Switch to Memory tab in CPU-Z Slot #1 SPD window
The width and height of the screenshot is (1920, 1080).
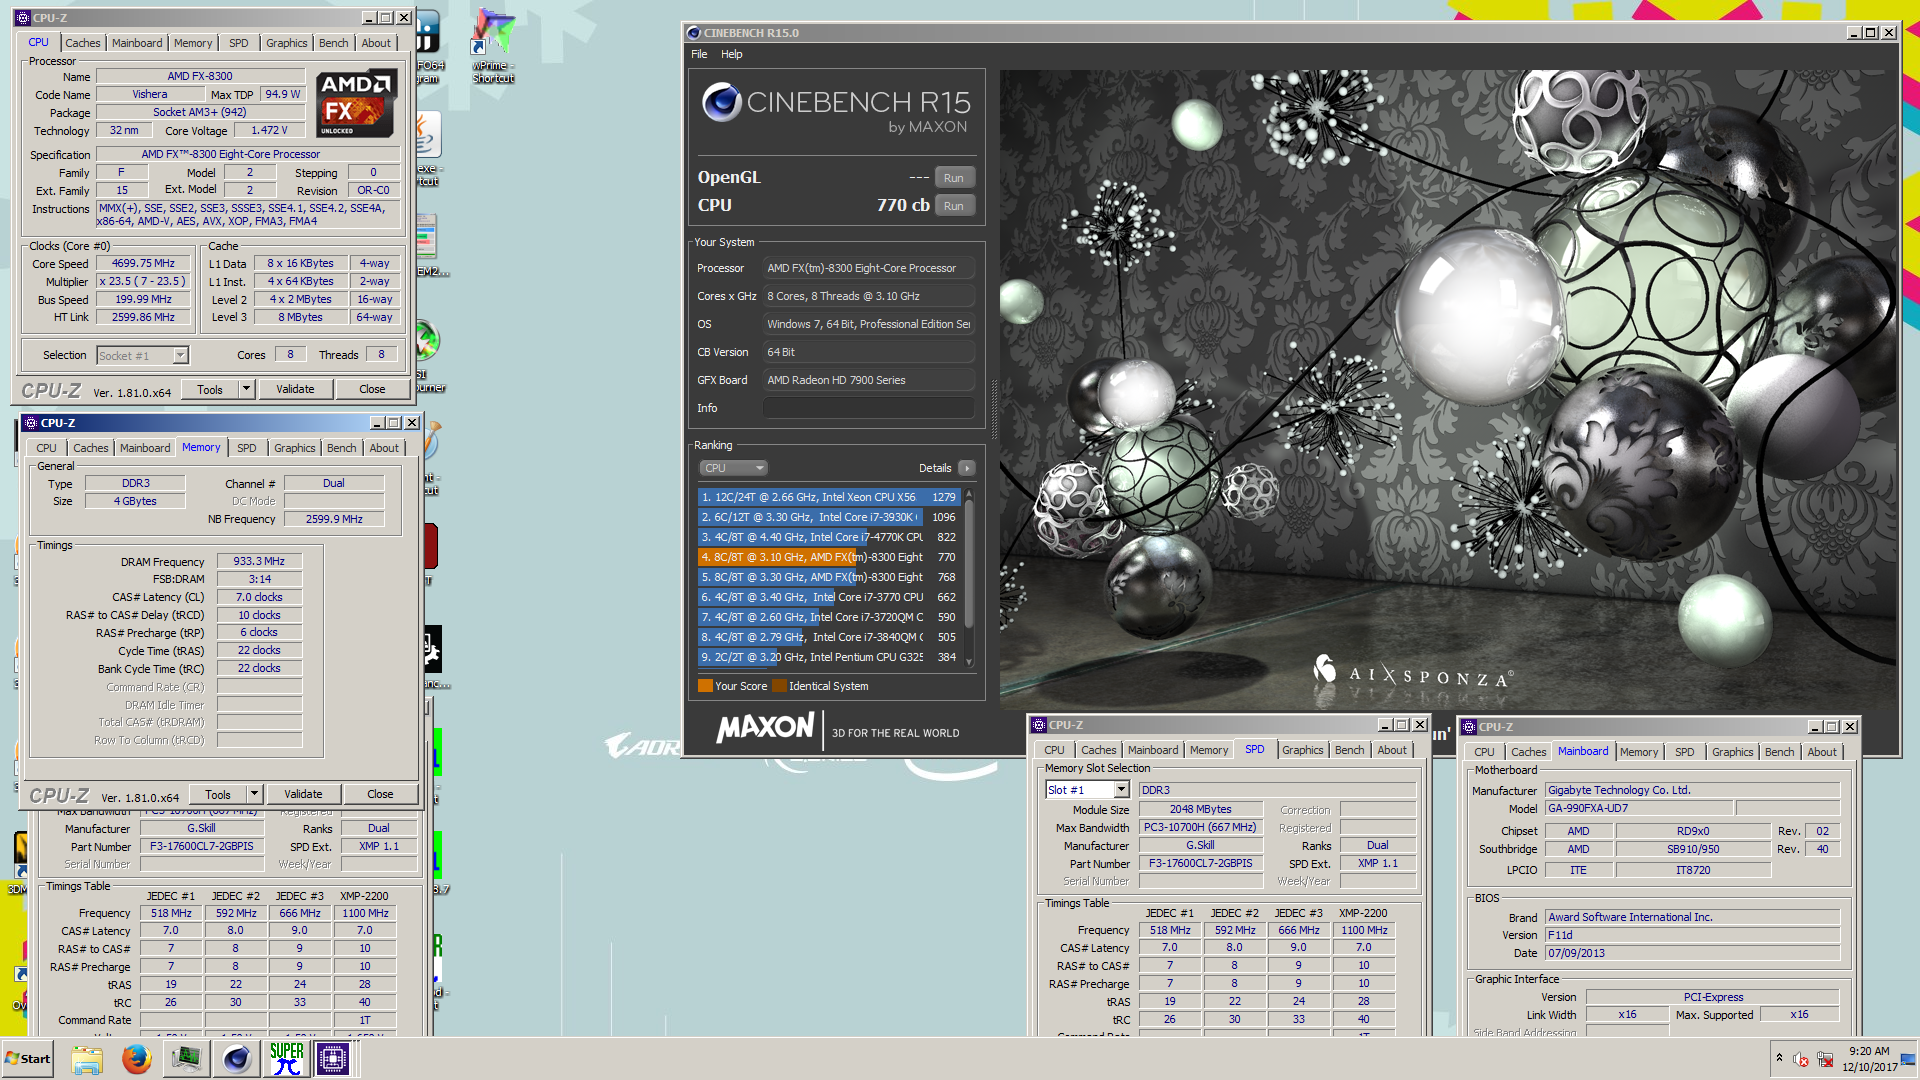[1208, 750]
